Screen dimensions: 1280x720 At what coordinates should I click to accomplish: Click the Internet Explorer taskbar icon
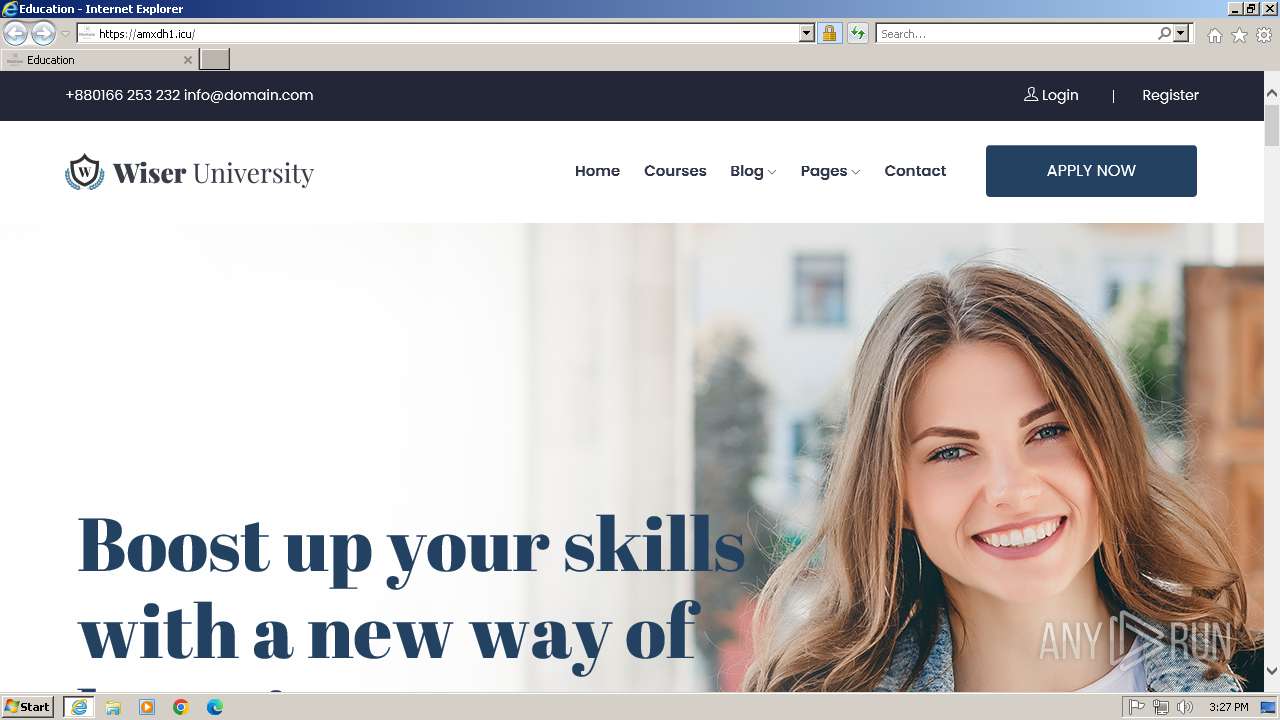coord(79,707)
